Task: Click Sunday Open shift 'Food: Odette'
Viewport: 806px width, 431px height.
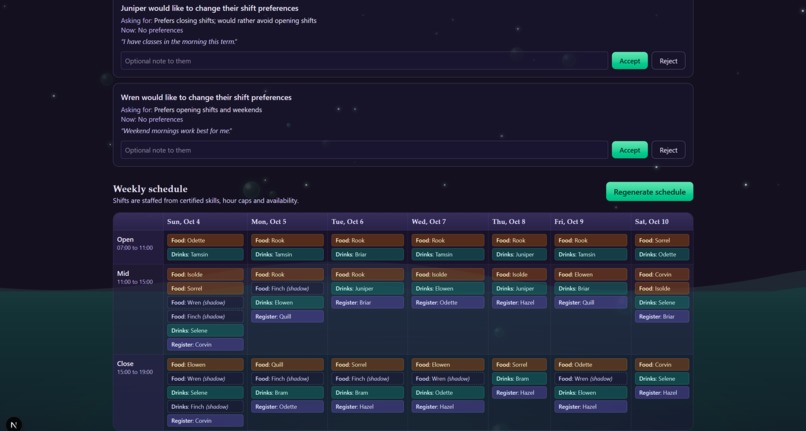Action: click(x=205, y=240)
